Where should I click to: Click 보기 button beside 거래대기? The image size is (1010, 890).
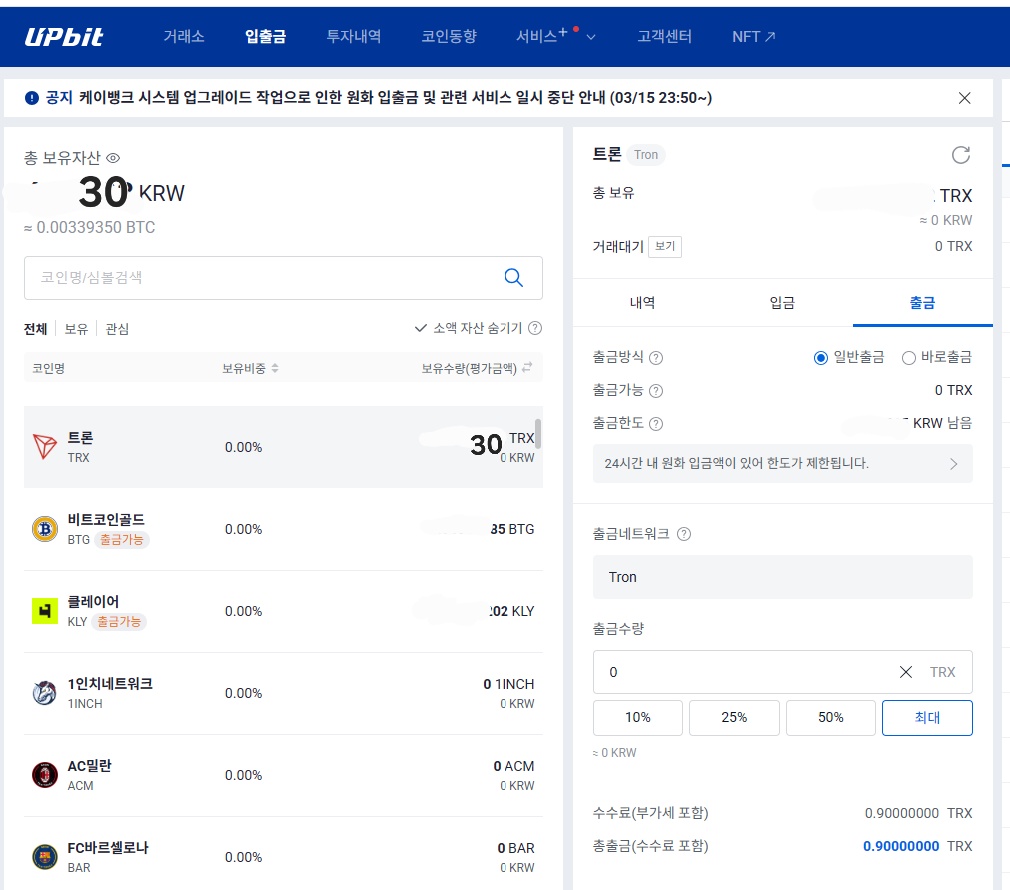665,246
